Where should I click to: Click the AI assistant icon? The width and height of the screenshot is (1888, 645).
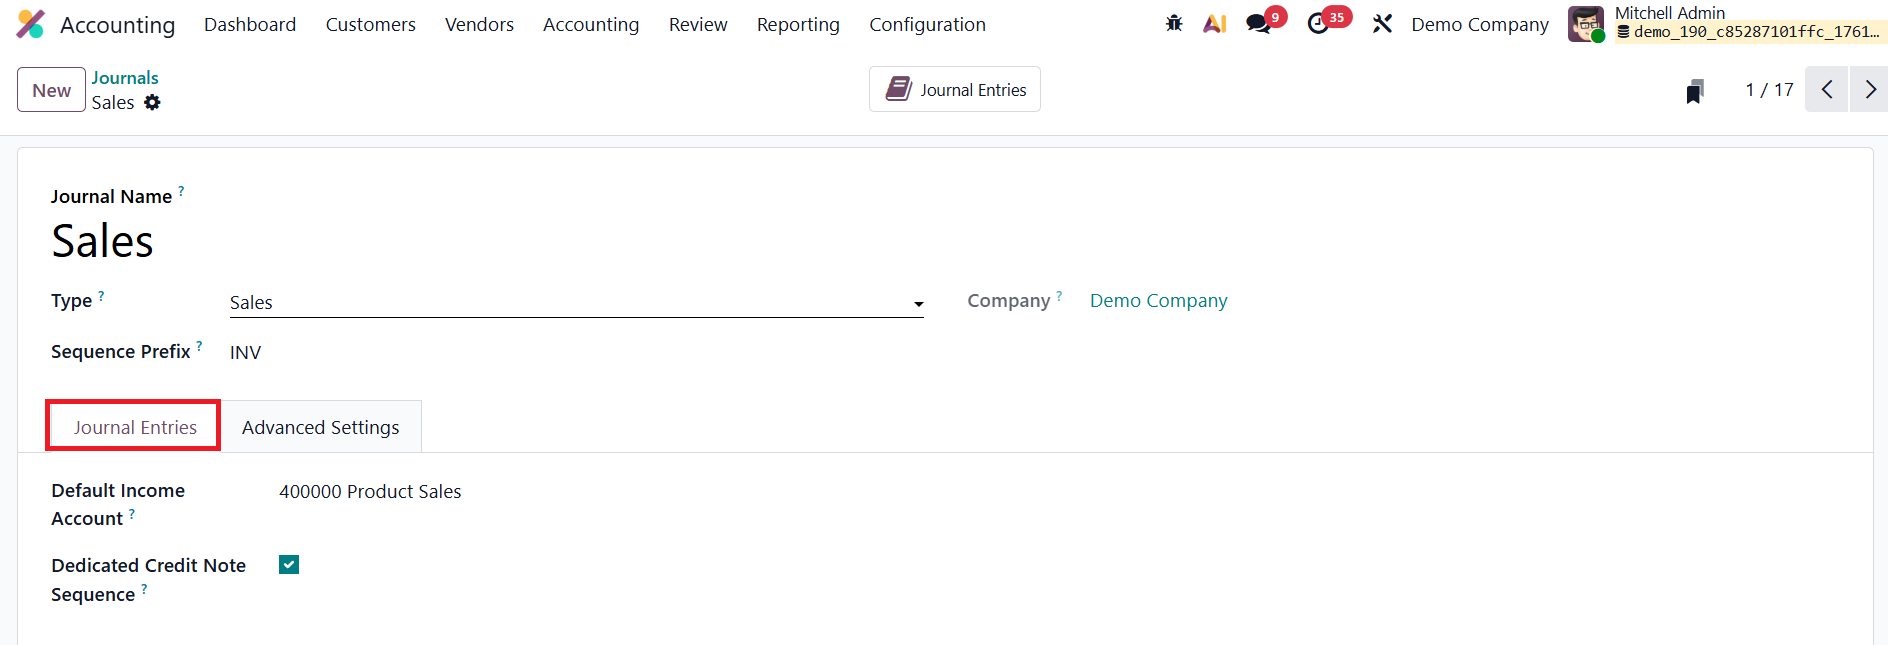pos(1214,24)
